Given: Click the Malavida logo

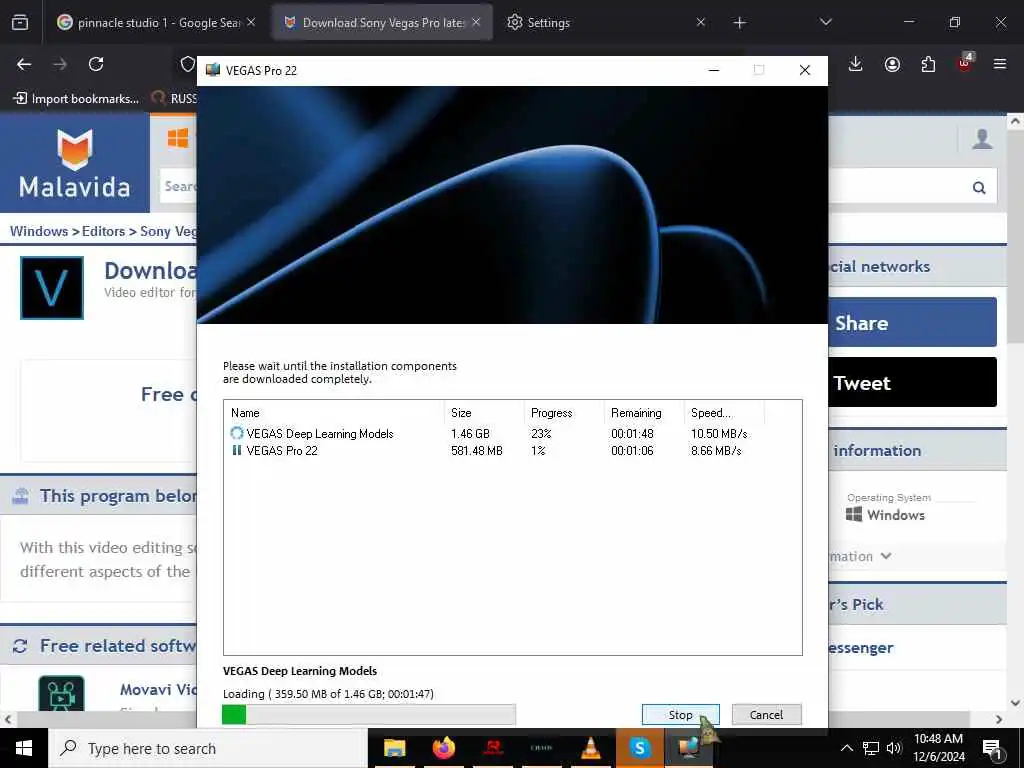Looking at the screenshot, I should point(74,163).
